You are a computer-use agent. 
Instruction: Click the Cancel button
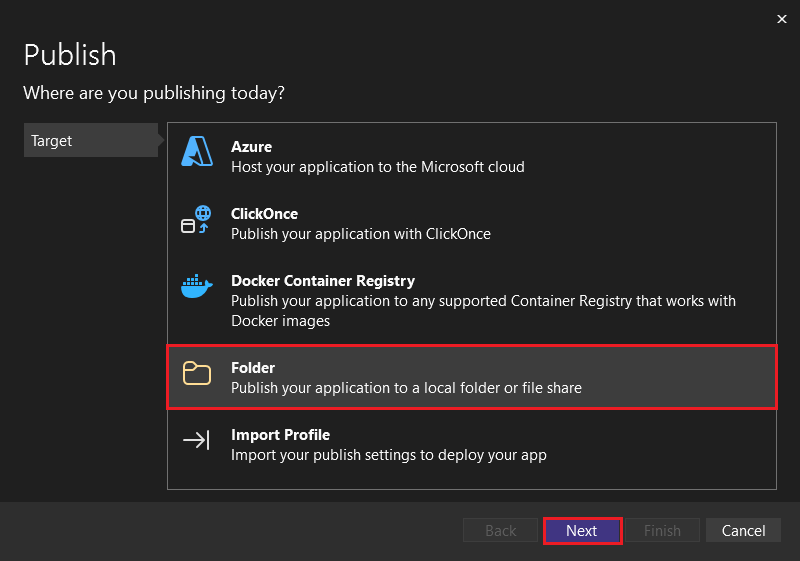point(743,530)
